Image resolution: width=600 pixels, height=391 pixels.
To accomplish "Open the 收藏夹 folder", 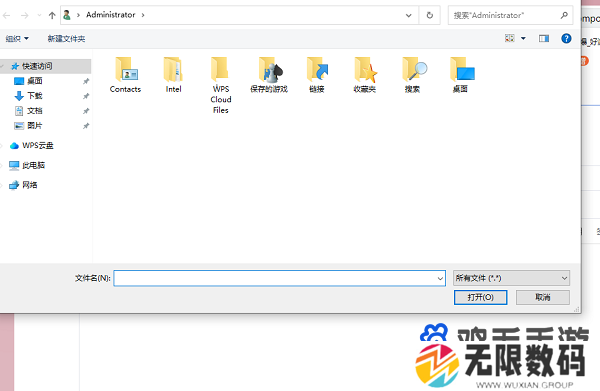I will pos(365,75).
